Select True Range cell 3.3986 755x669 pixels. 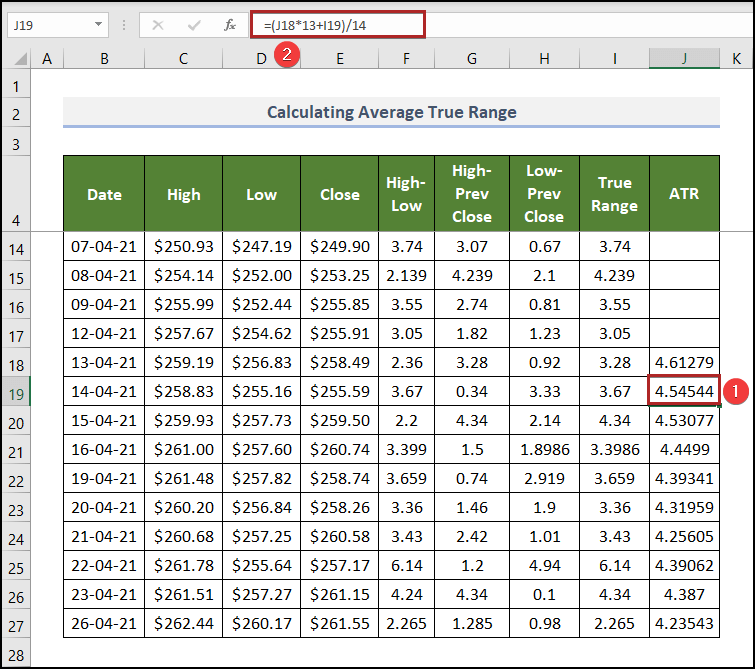point(614,449)
